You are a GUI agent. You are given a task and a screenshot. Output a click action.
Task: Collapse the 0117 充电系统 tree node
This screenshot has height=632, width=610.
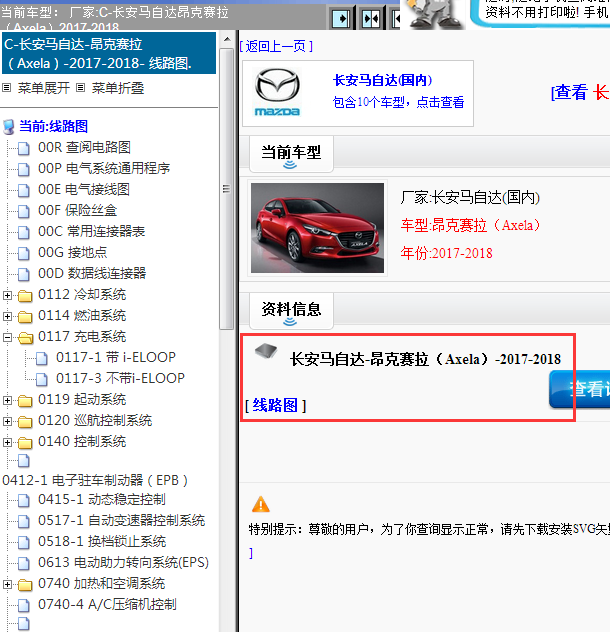click(7, 337)
